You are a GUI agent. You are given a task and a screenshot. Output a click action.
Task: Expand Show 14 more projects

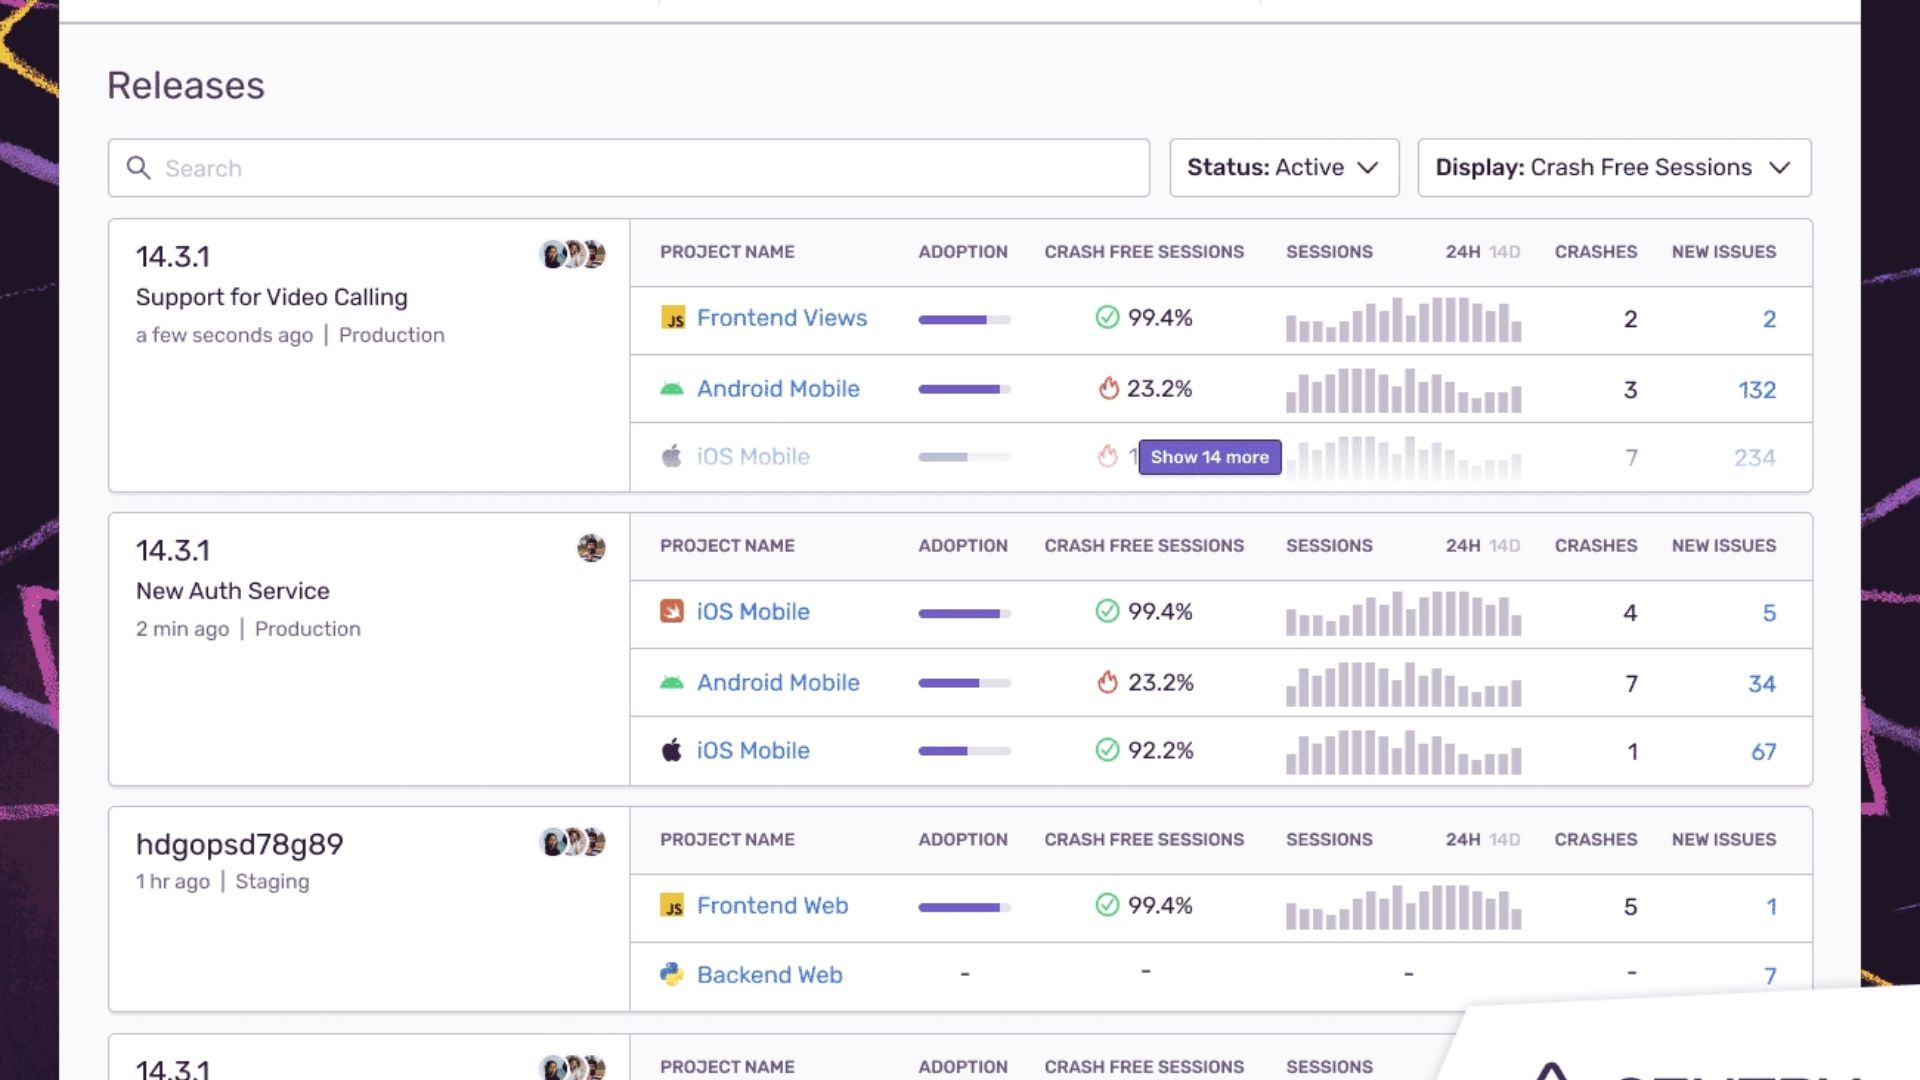click(1209, 457)
